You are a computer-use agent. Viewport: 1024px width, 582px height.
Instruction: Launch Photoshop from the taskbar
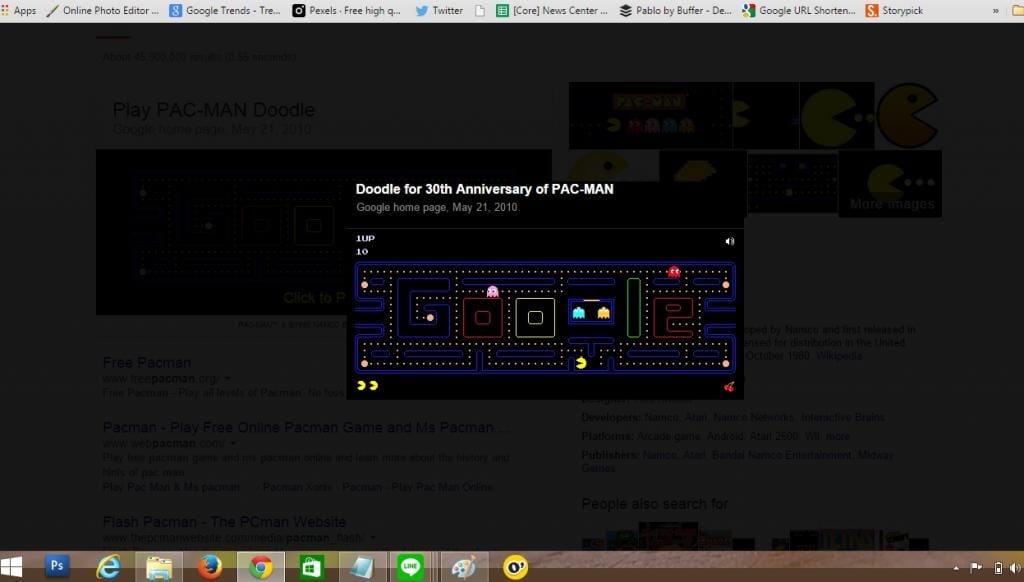(57, 566)
